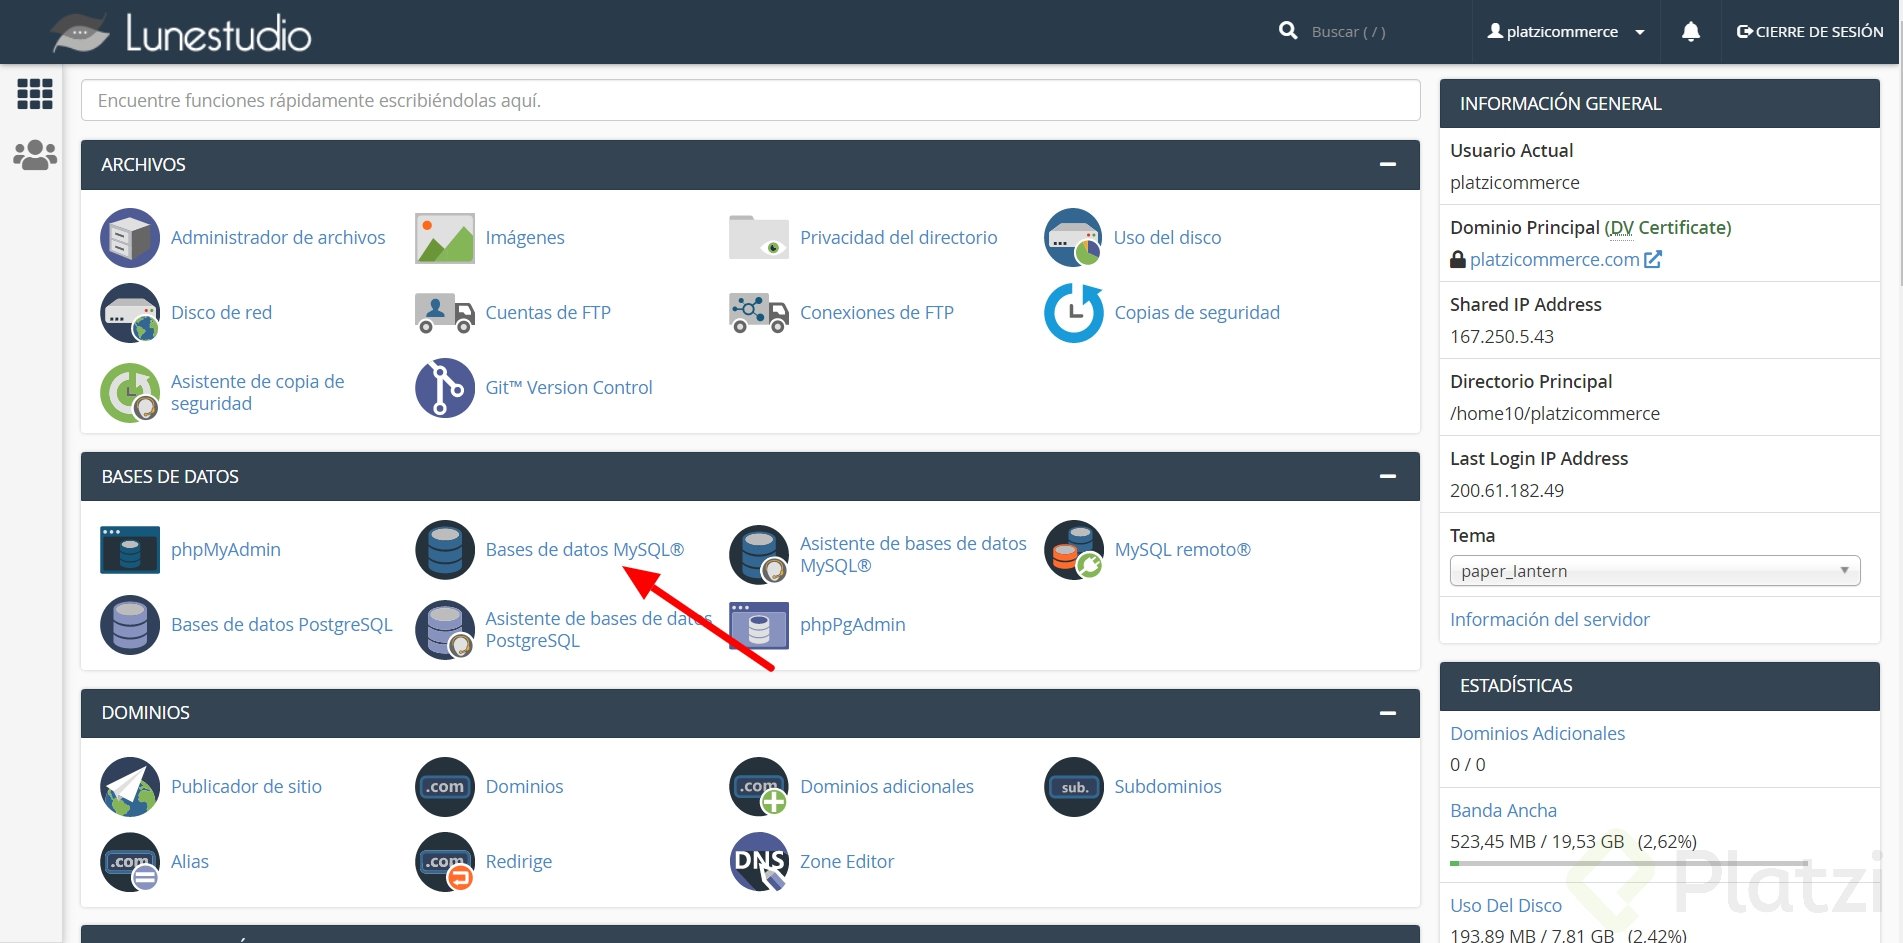Click the MySQL remoto icon
This screenshot has height=943, width=1903.
click(1074, 550)
